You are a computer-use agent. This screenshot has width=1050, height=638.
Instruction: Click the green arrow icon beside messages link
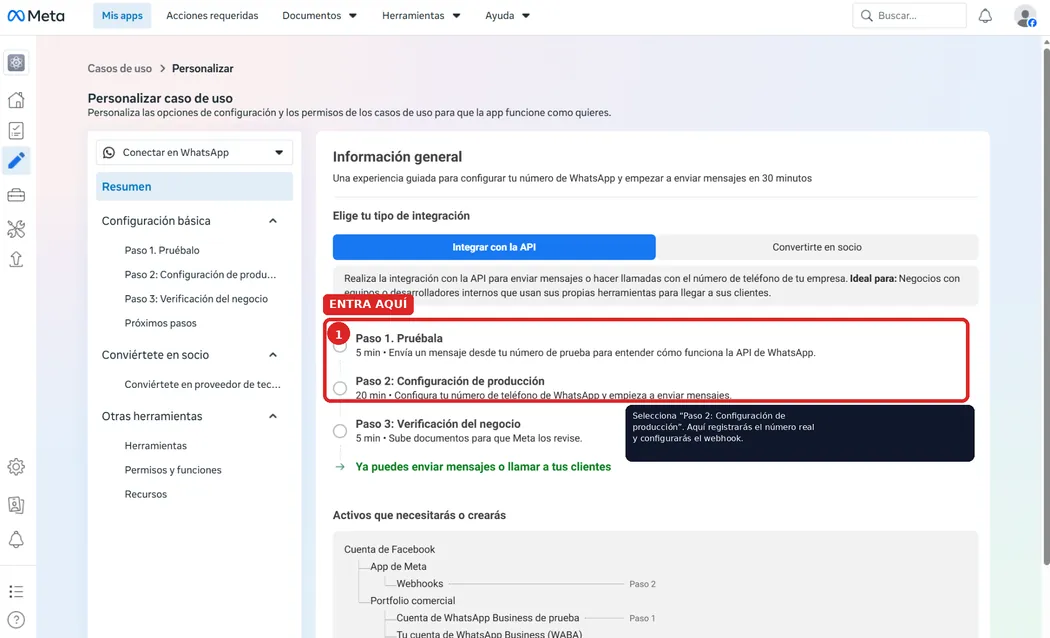pyautogui.click(x=340, y=467)
